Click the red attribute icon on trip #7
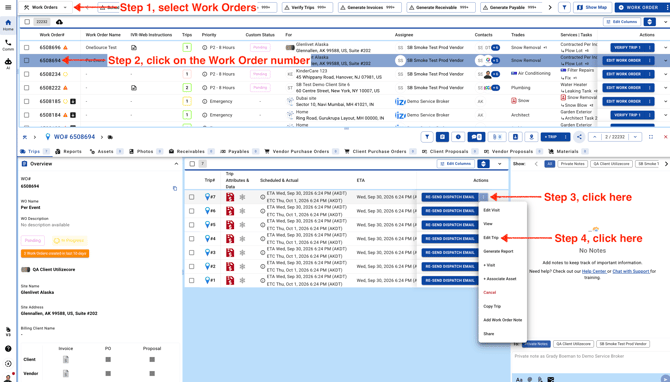Image resolution: width=670 pixels, height=382 pixels. pos(230,197)
